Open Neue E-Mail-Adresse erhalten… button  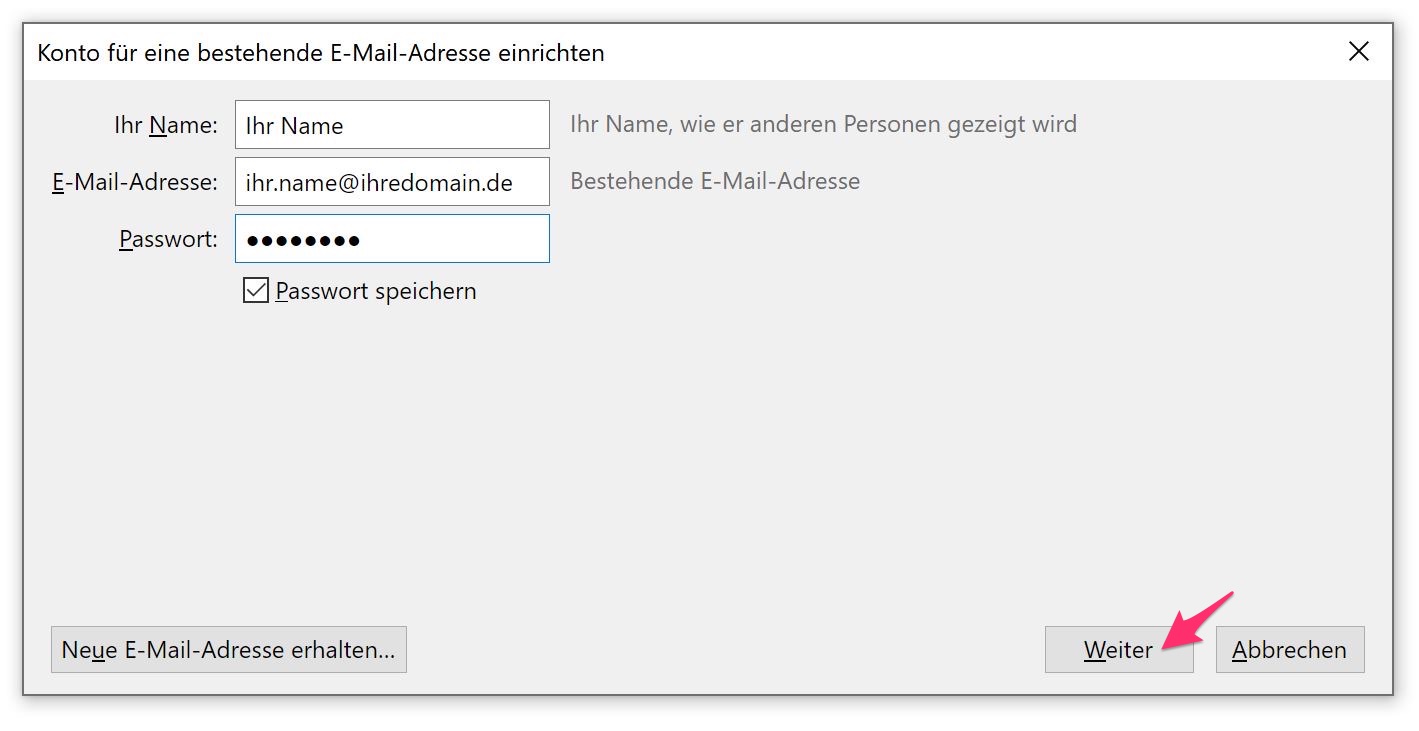click(x=229, y=649)
